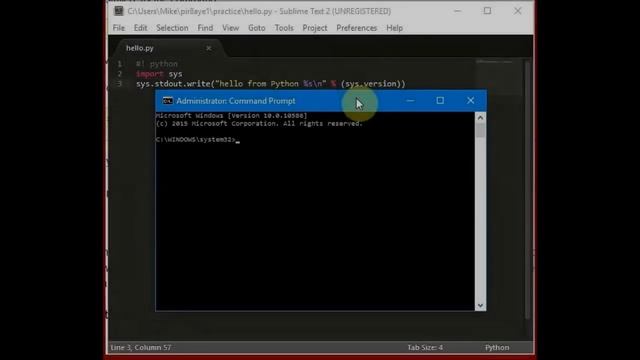The image size is (640, 360).
Task: Click line number 2 in the gutter
Action: coord(119,74)
